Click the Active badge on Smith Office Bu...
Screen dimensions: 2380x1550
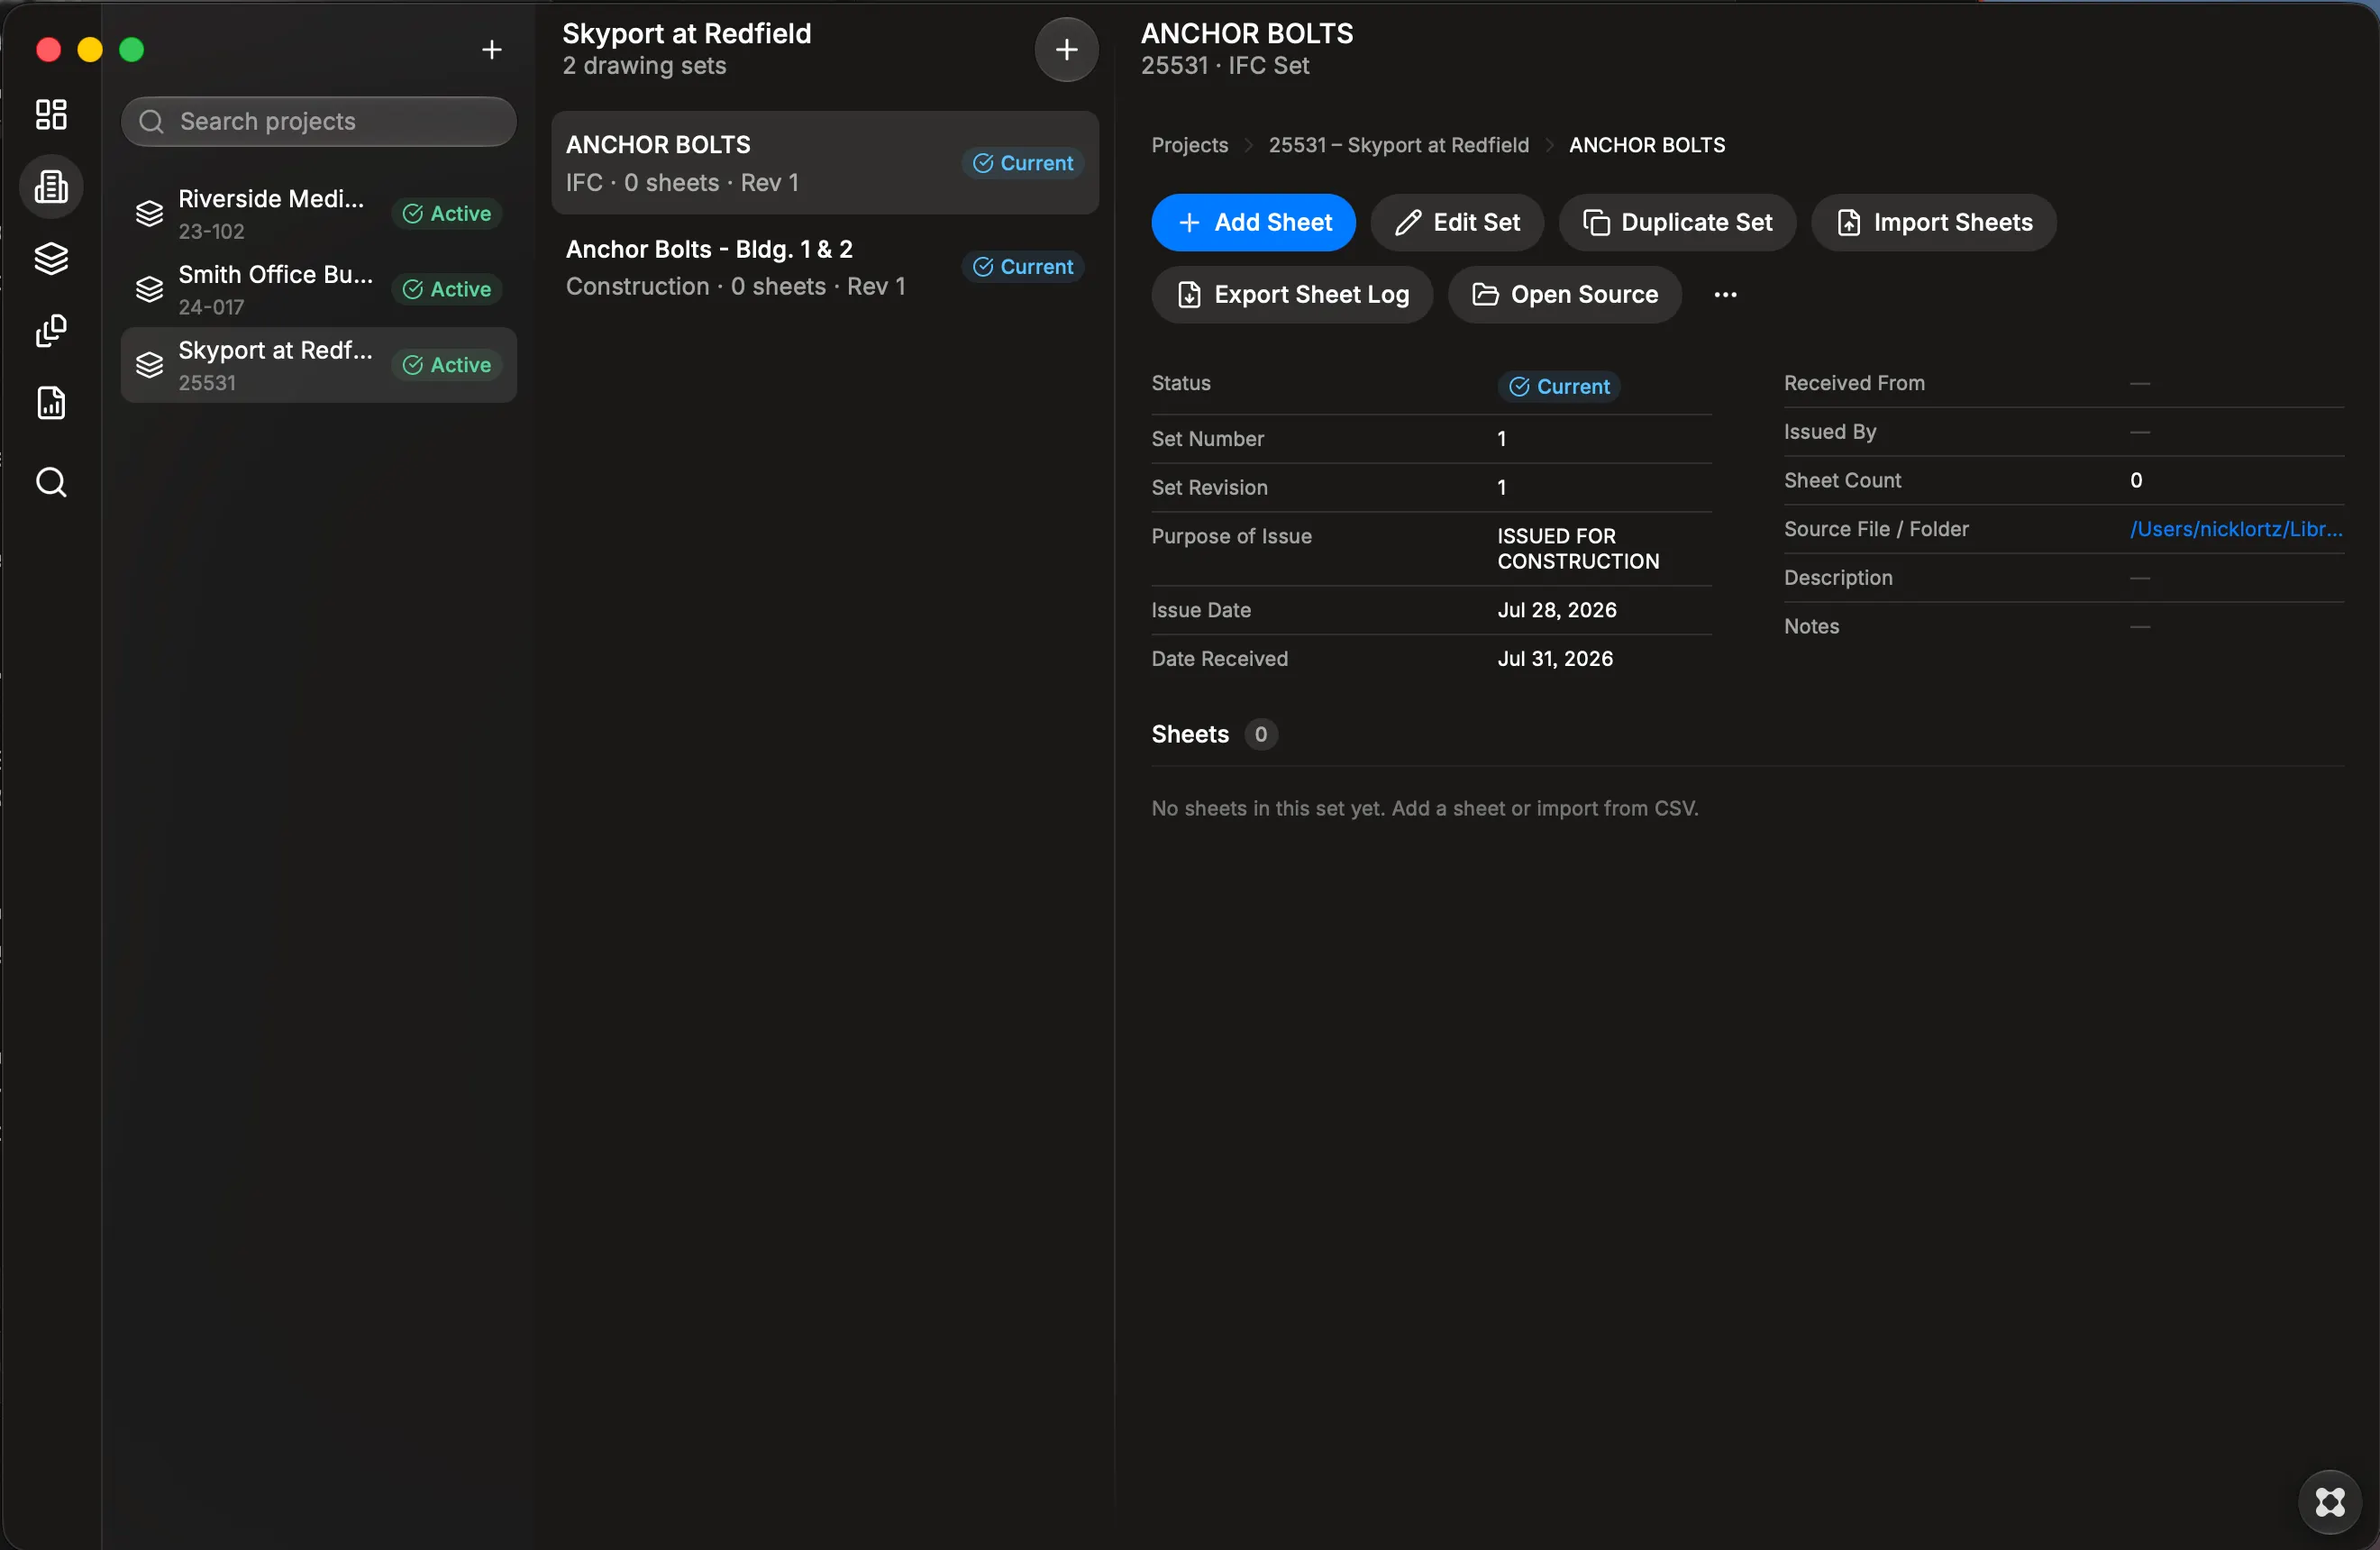(x=447, y=289)
